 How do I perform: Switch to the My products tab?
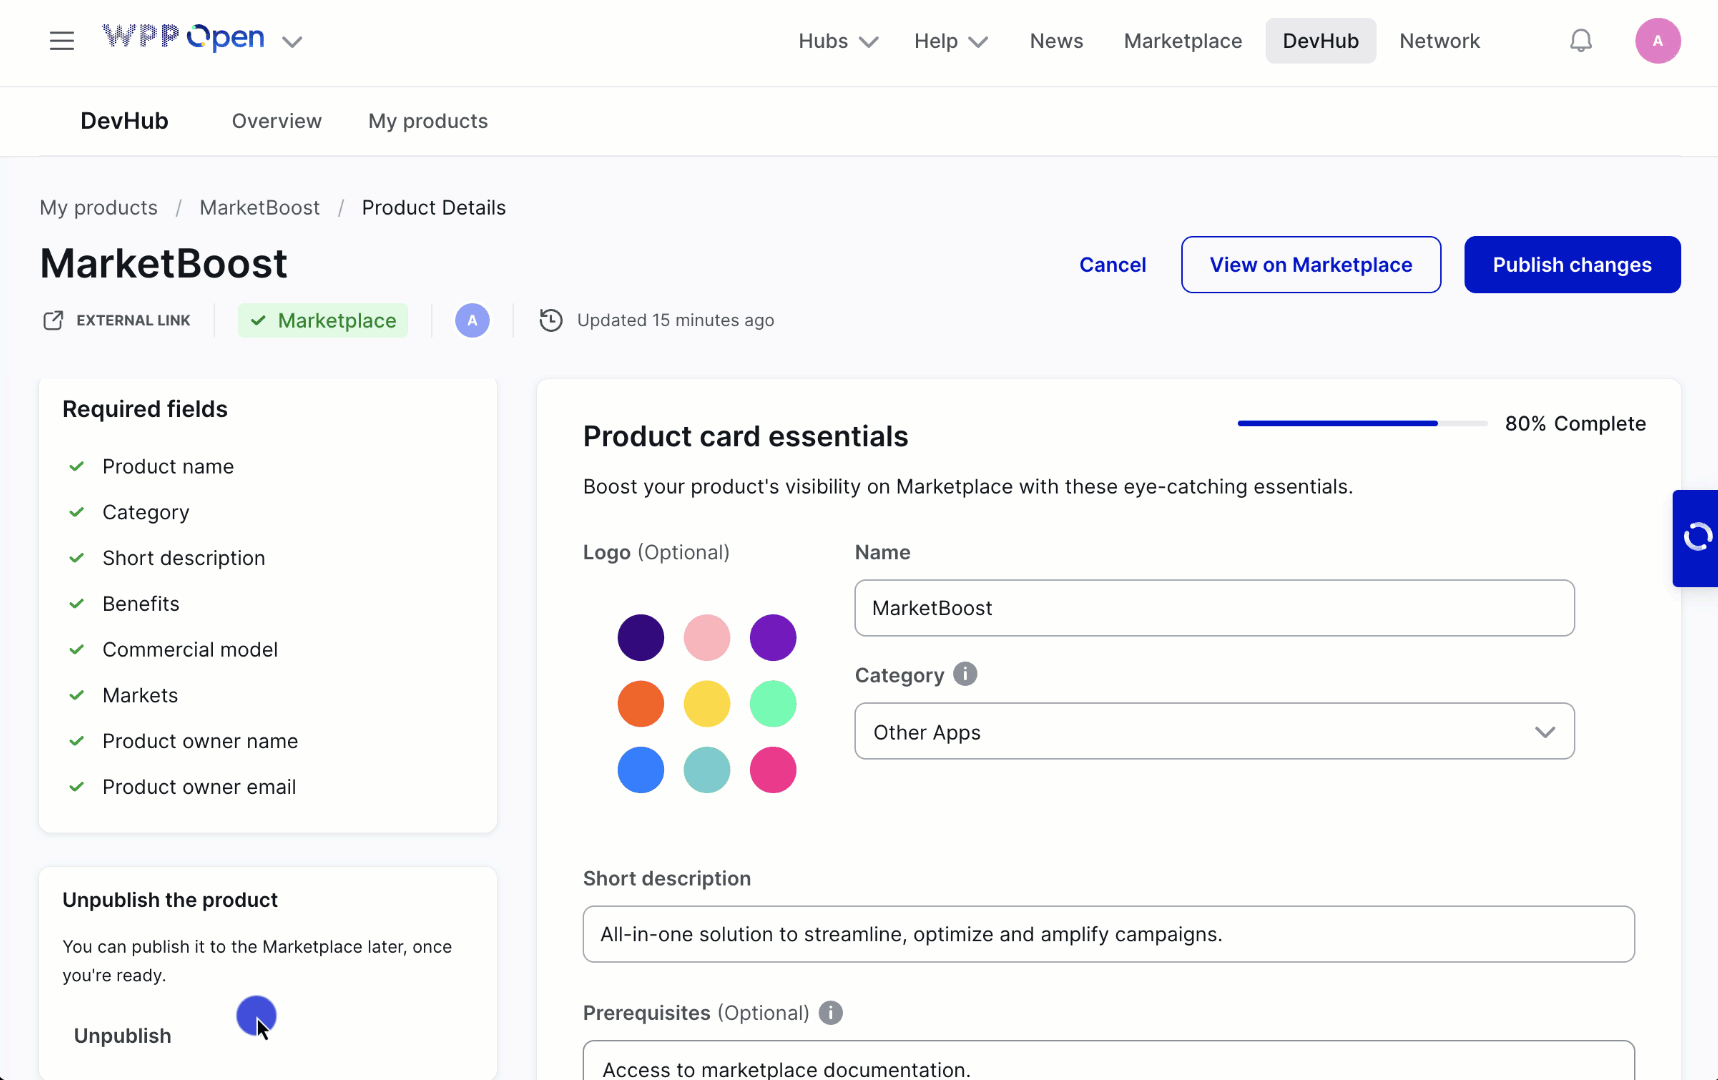[428, 121]
